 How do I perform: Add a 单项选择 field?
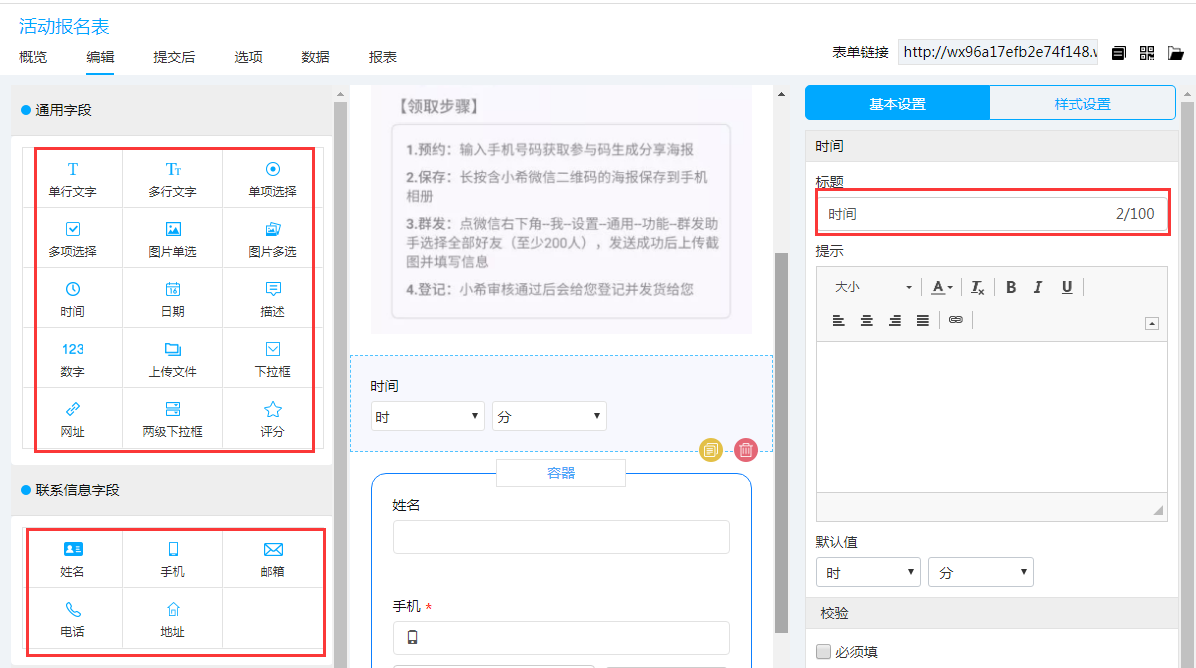(272, 179)
